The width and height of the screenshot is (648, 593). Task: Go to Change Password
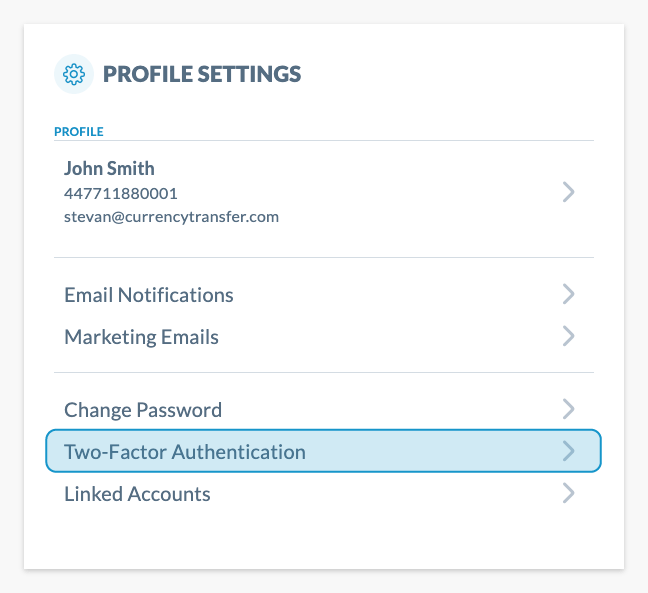(143, 410)
